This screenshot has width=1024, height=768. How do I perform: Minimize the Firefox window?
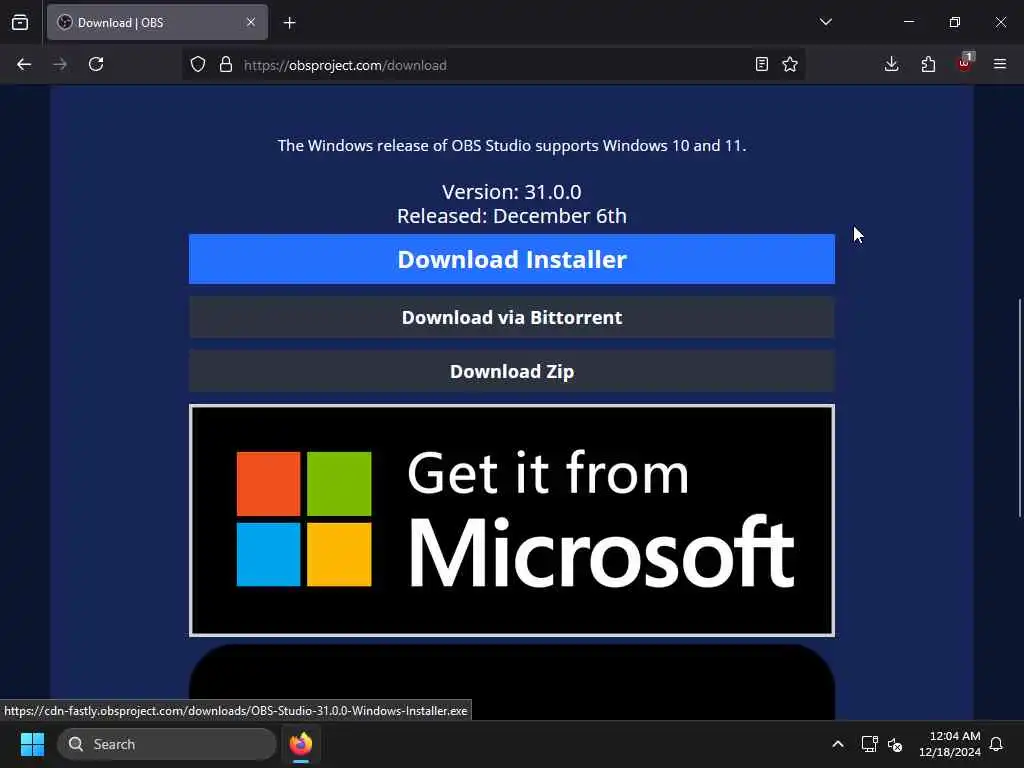(908, 22)
